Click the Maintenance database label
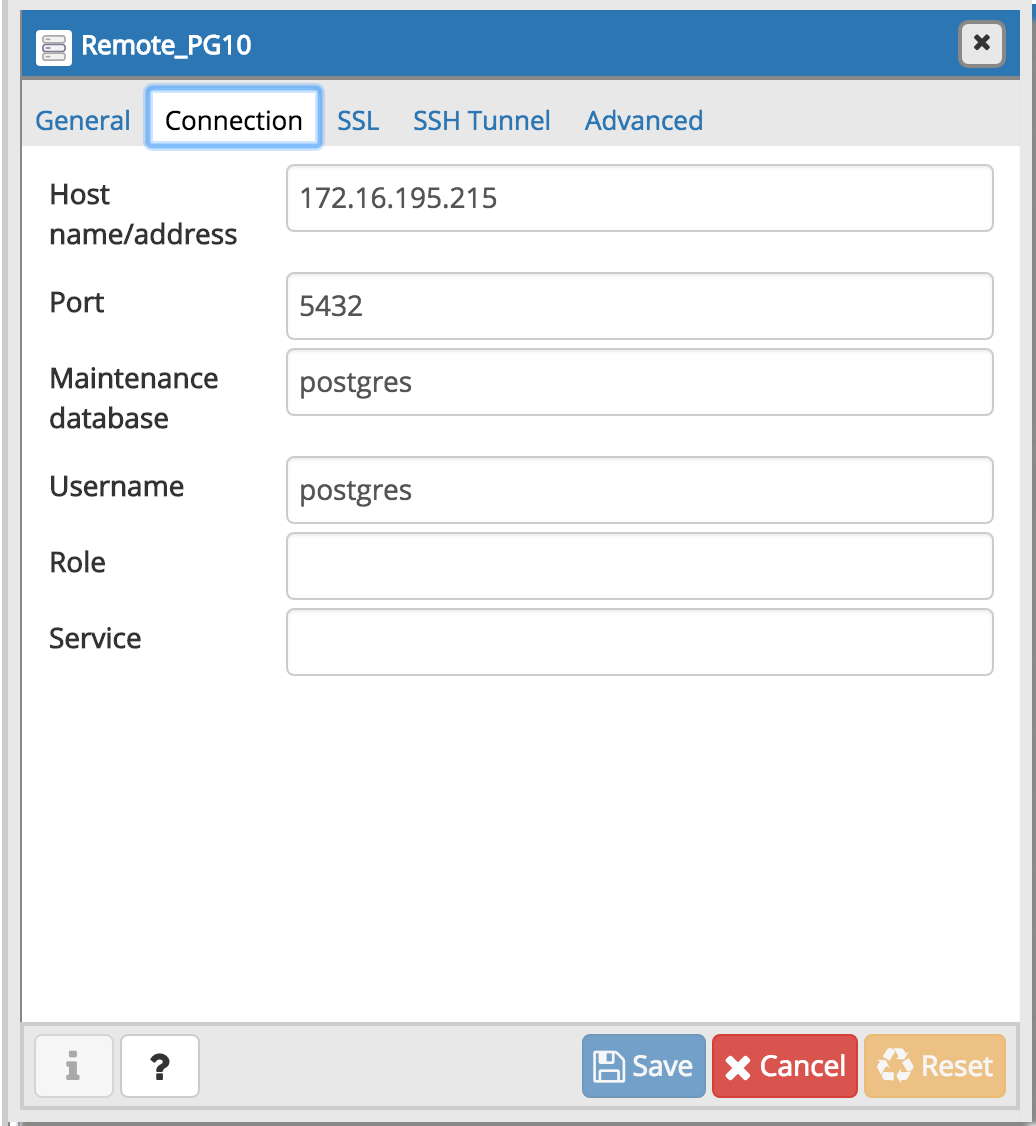The image size is (1036, 1126). point(134,398)
